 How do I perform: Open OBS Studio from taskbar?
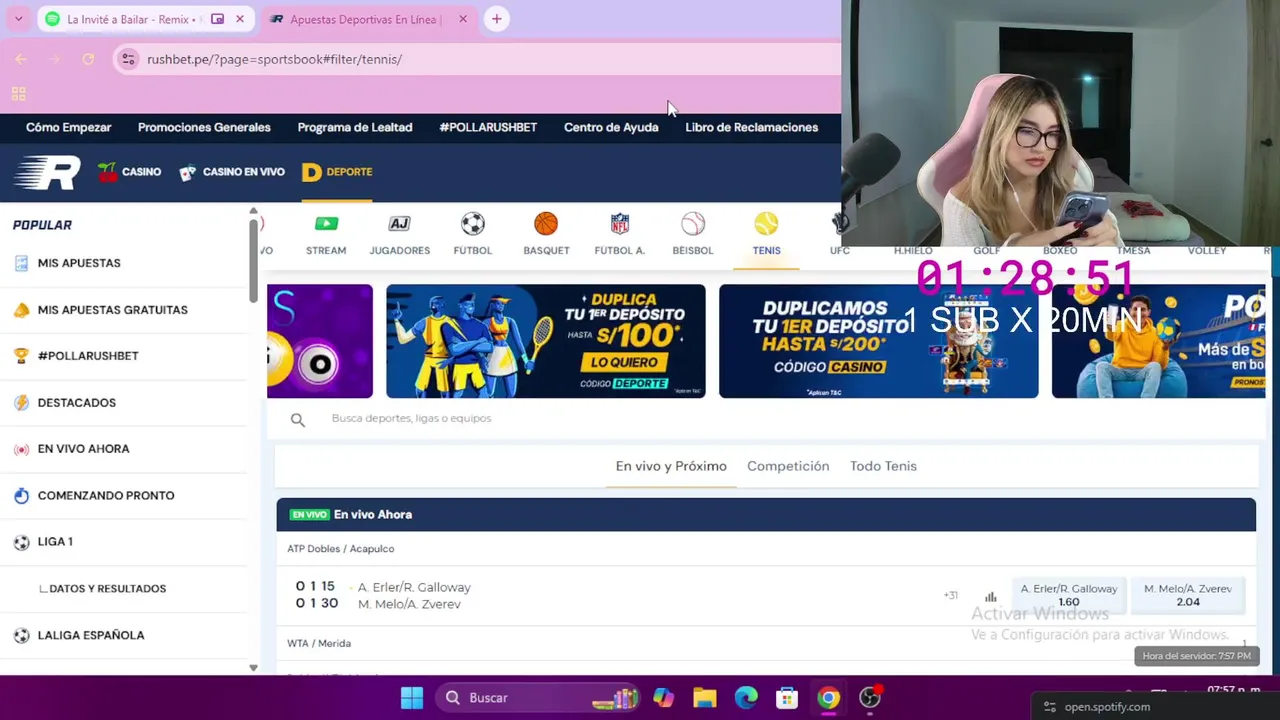pyautogui.click(x=870, y=698)
